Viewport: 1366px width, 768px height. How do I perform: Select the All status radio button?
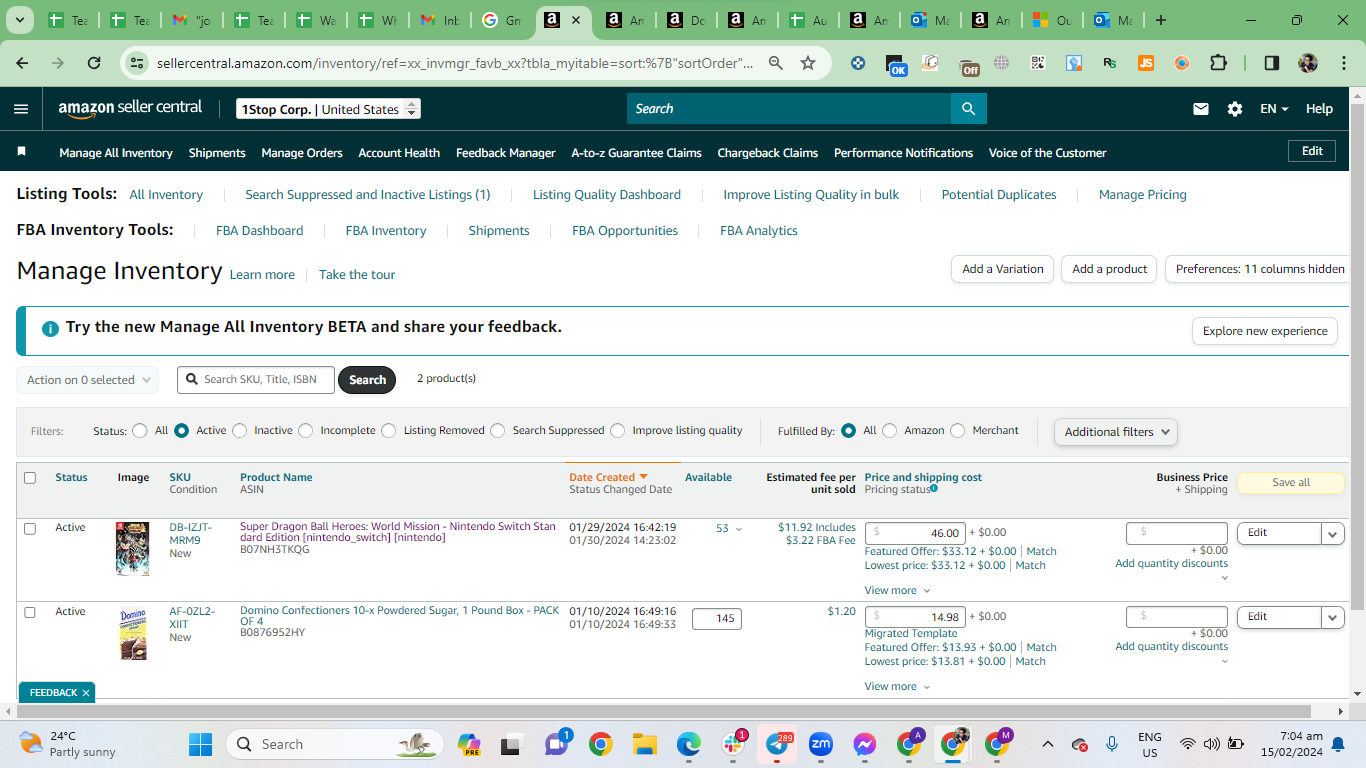pos(140,431)
